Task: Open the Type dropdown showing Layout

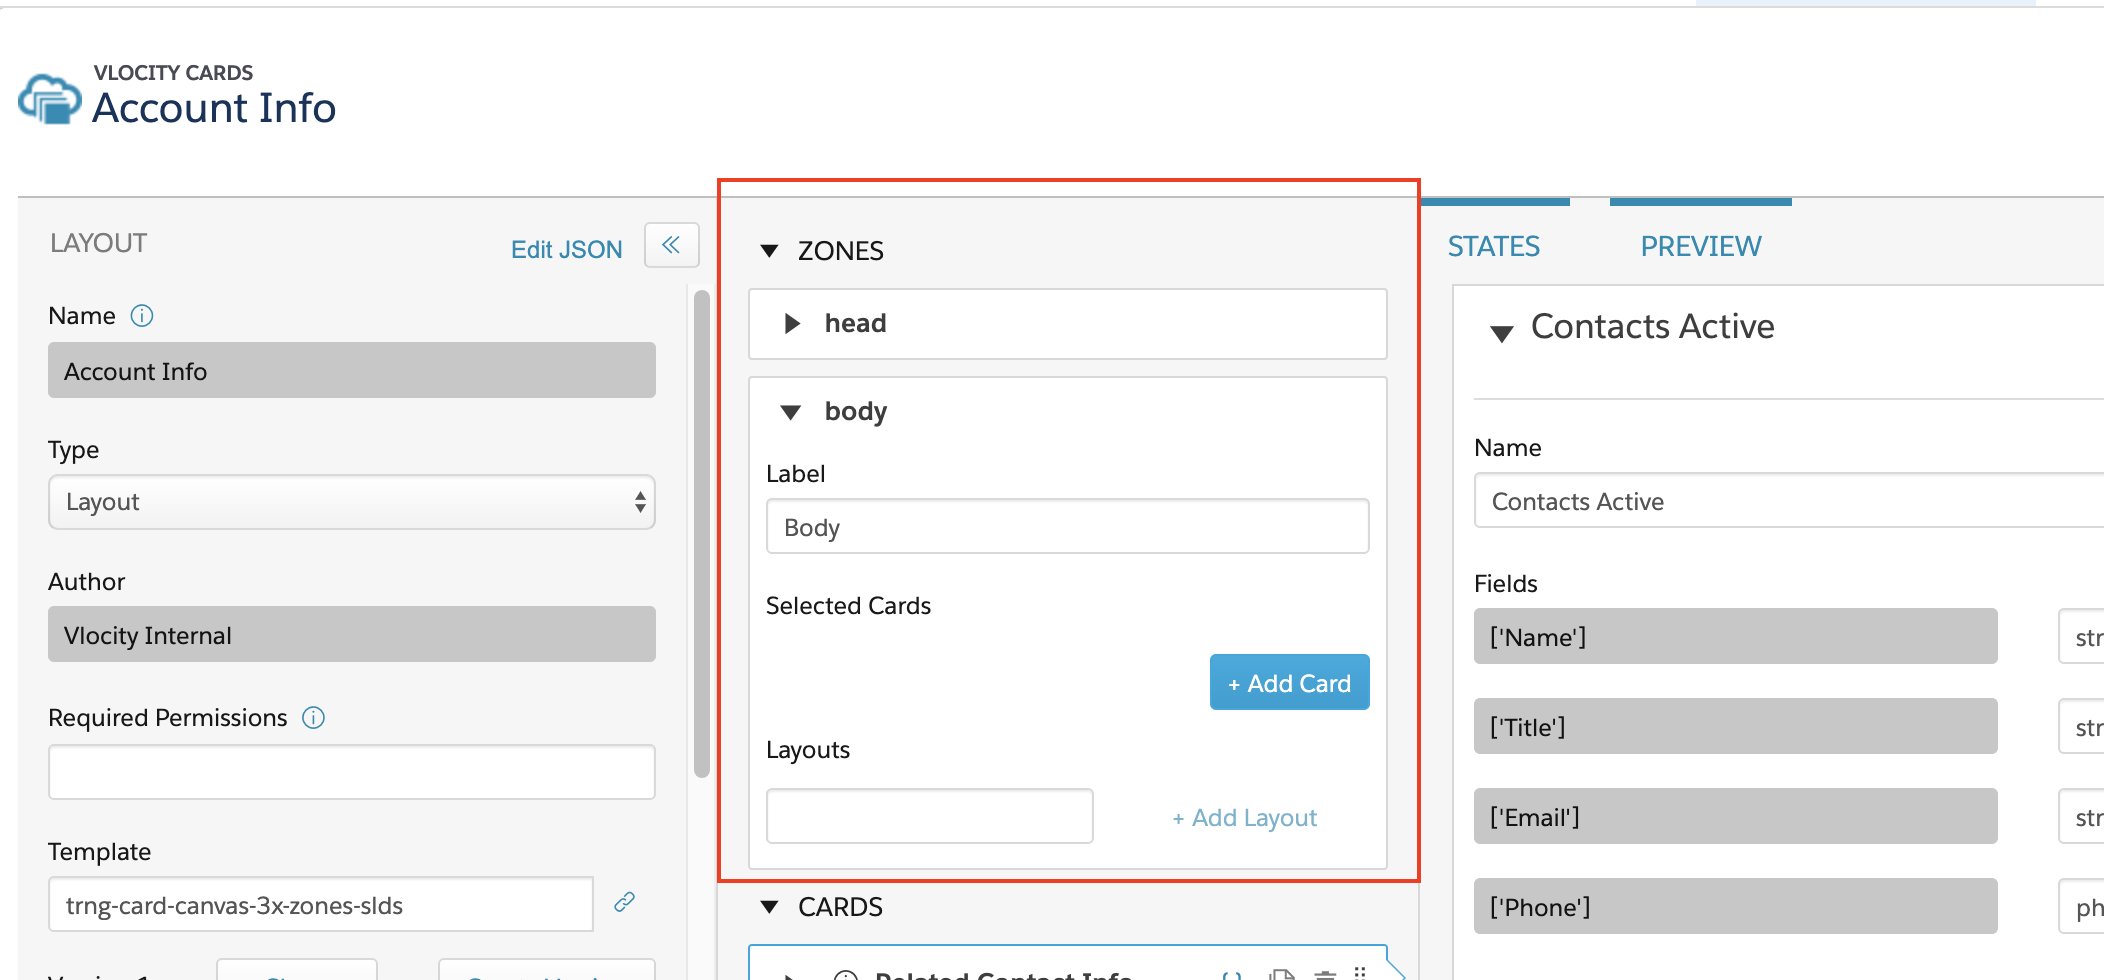Action: pos(352,502)
